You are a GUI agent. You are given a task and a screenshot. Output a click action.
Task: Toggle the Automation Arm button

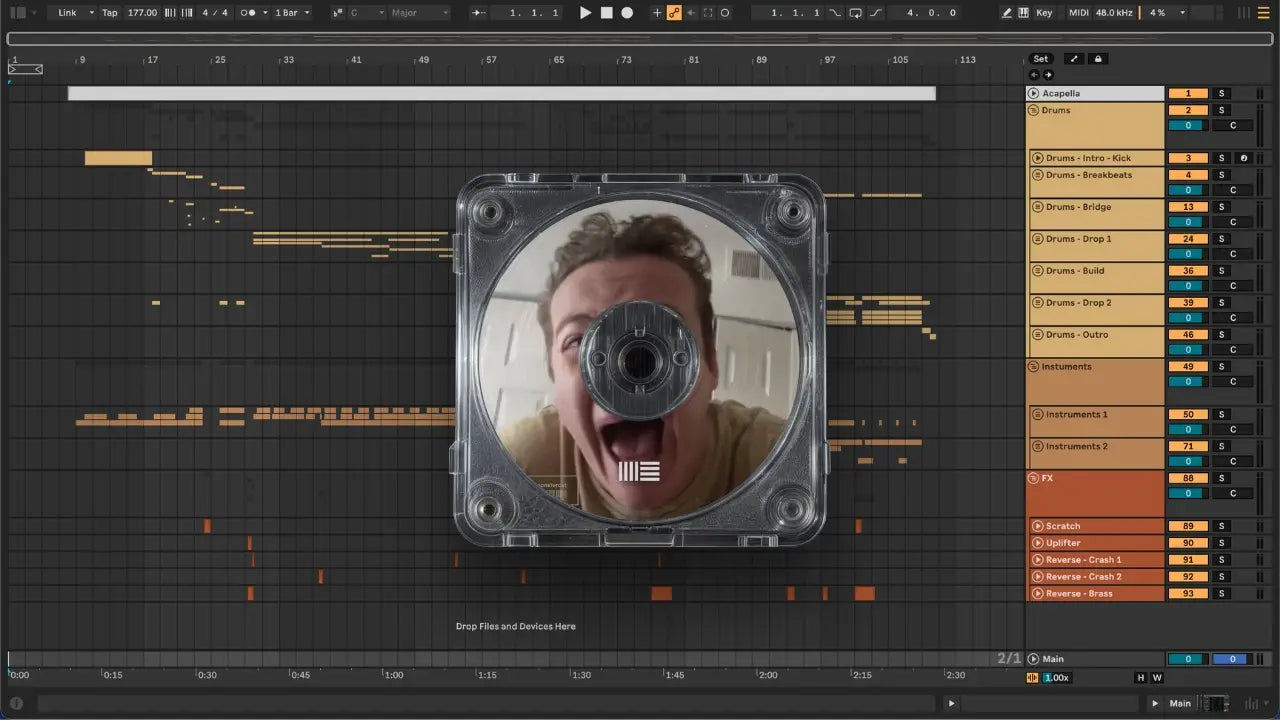pyautogui.click(x=674, y=13)
